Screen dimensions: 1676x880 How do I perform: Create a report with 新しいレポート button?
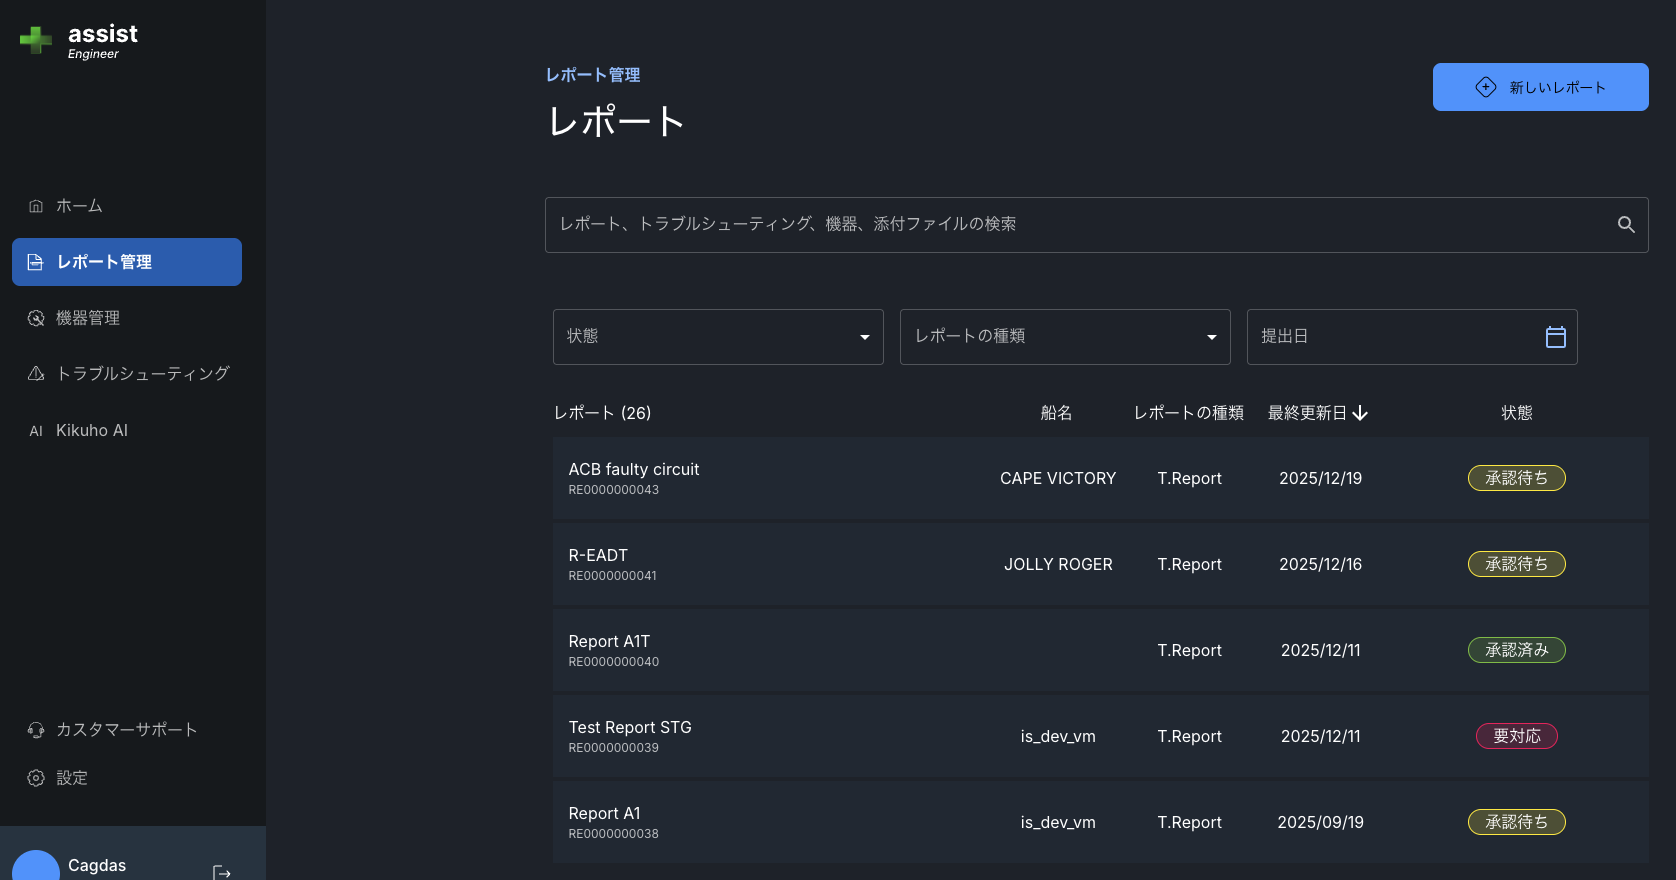(x=1540, y=87)
